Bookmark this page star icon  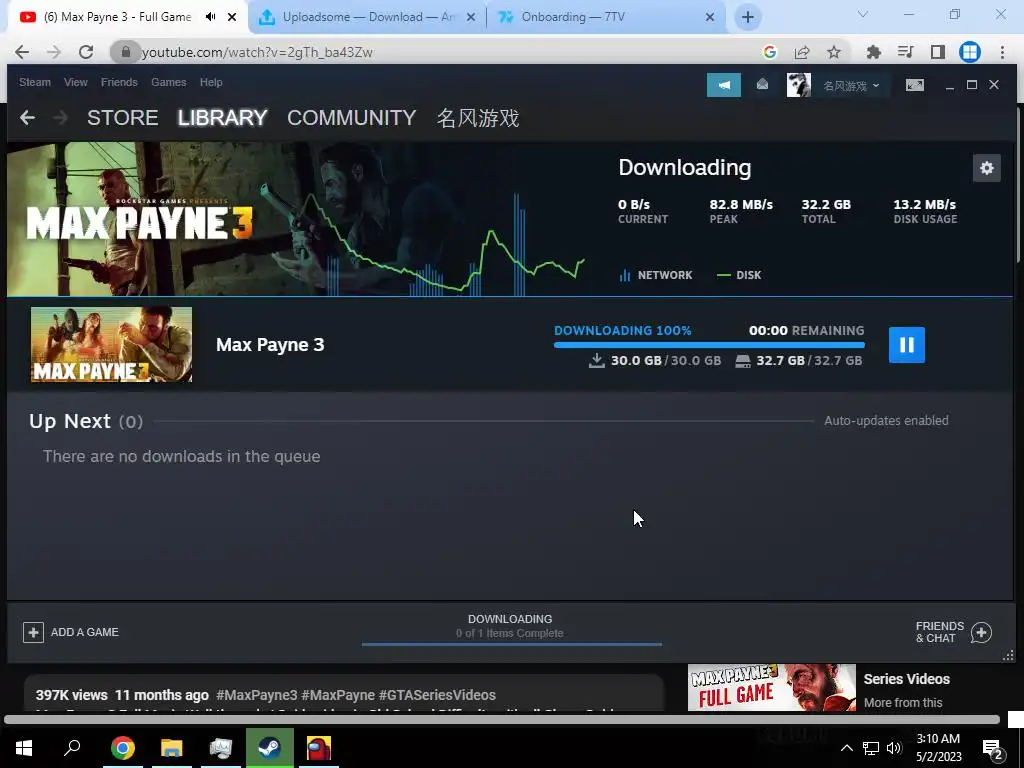point(833,52)
